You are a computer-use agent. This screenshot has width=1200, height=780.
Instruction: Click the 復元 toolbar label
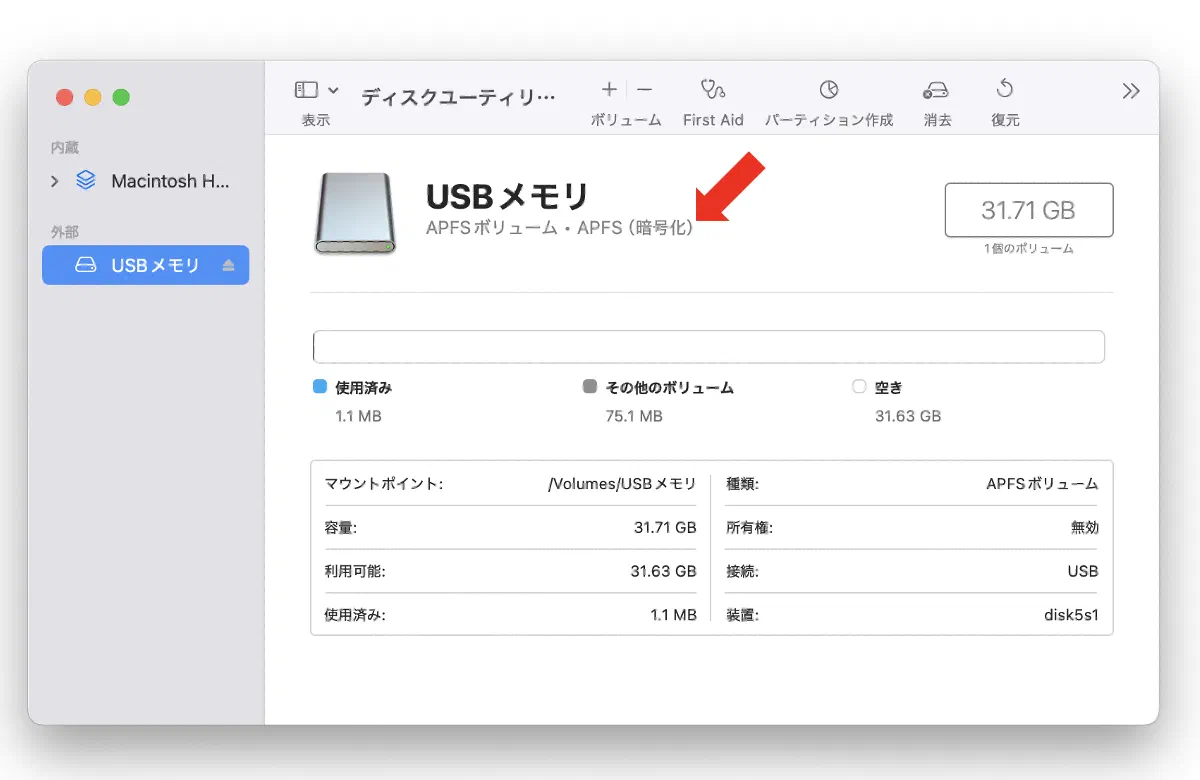(x=1005, y=120)
